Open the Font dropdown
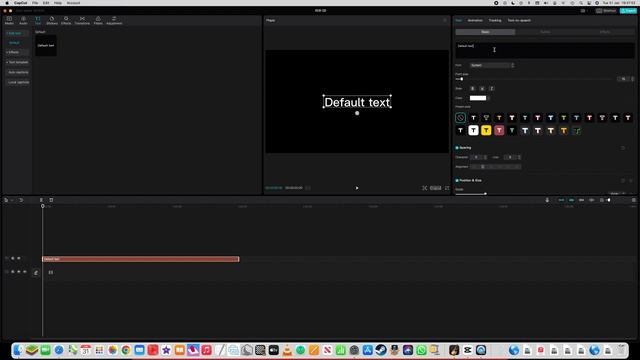 (492, 65)
